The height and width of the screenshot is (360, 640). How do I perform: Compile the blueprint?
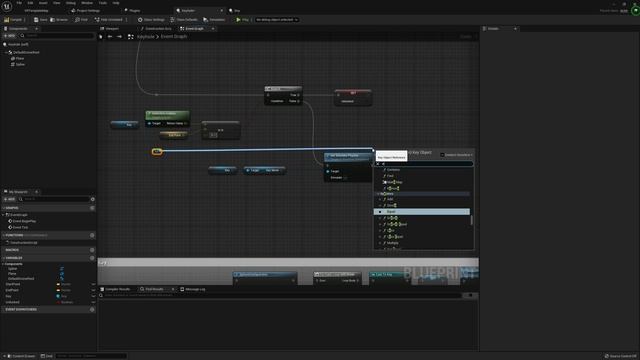(13, 20)
